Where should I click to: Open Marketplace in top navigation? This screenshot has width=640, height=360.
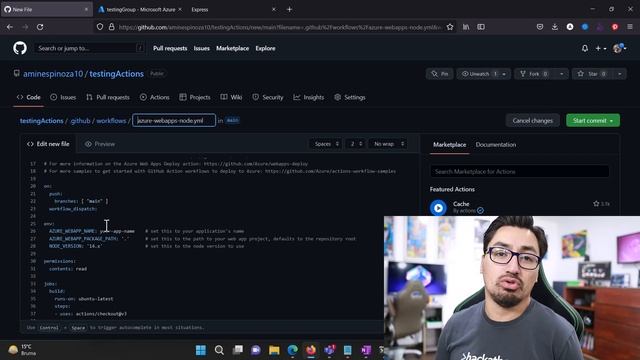click(232, 48)
